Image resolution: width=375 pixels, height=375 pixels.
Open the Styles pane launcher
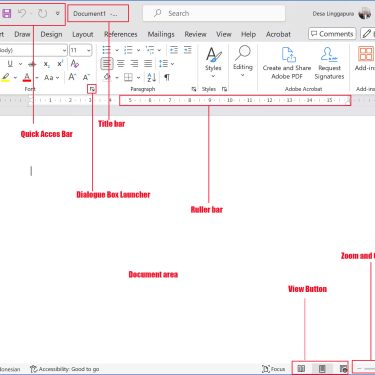click(x=224, y=89)
